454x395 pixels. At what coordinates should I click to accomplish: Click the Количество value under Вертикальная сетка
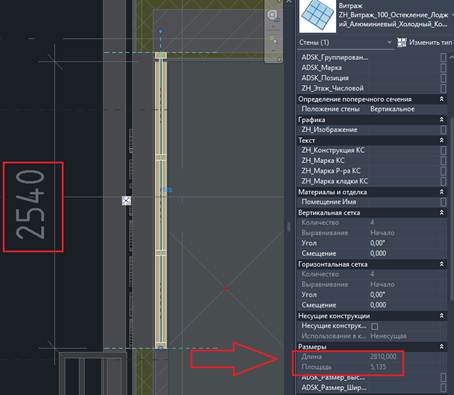click(x=372, y=222)
